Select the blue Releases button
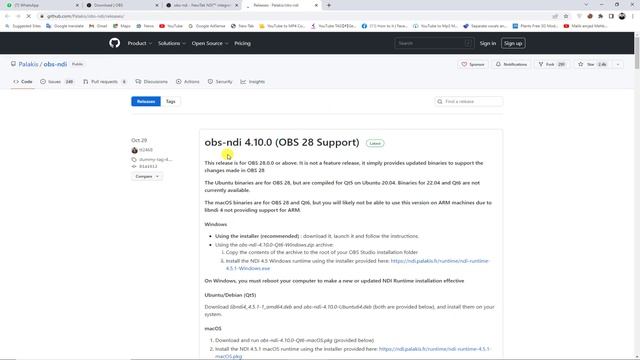The width and height of the screenshot is (640, 360). pyautogui.click(x=146, y=101)
